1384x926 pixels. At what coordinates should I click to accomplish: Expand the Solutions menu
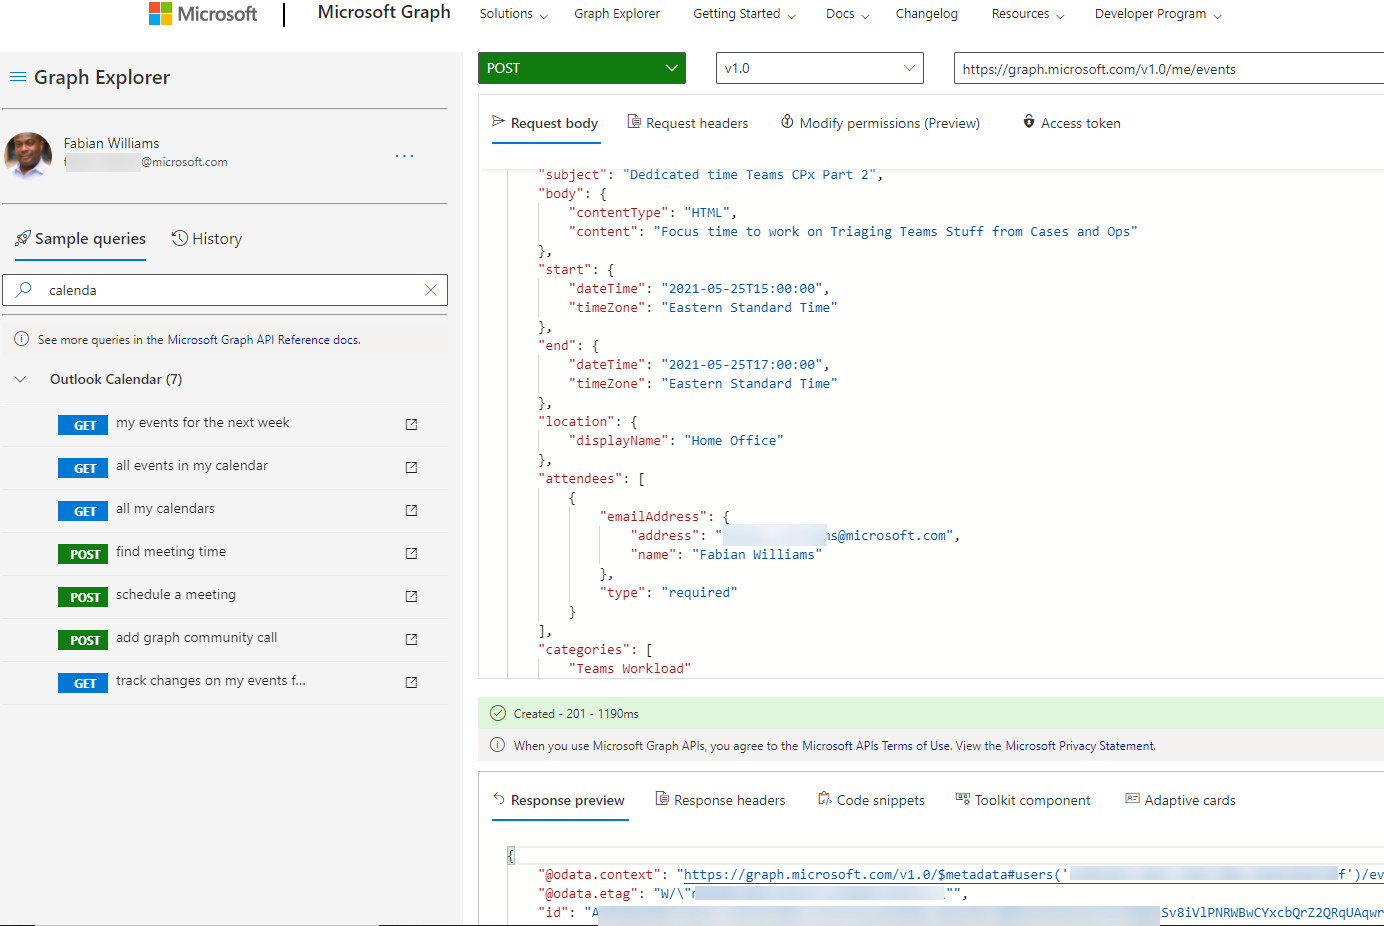coord(514,14)
